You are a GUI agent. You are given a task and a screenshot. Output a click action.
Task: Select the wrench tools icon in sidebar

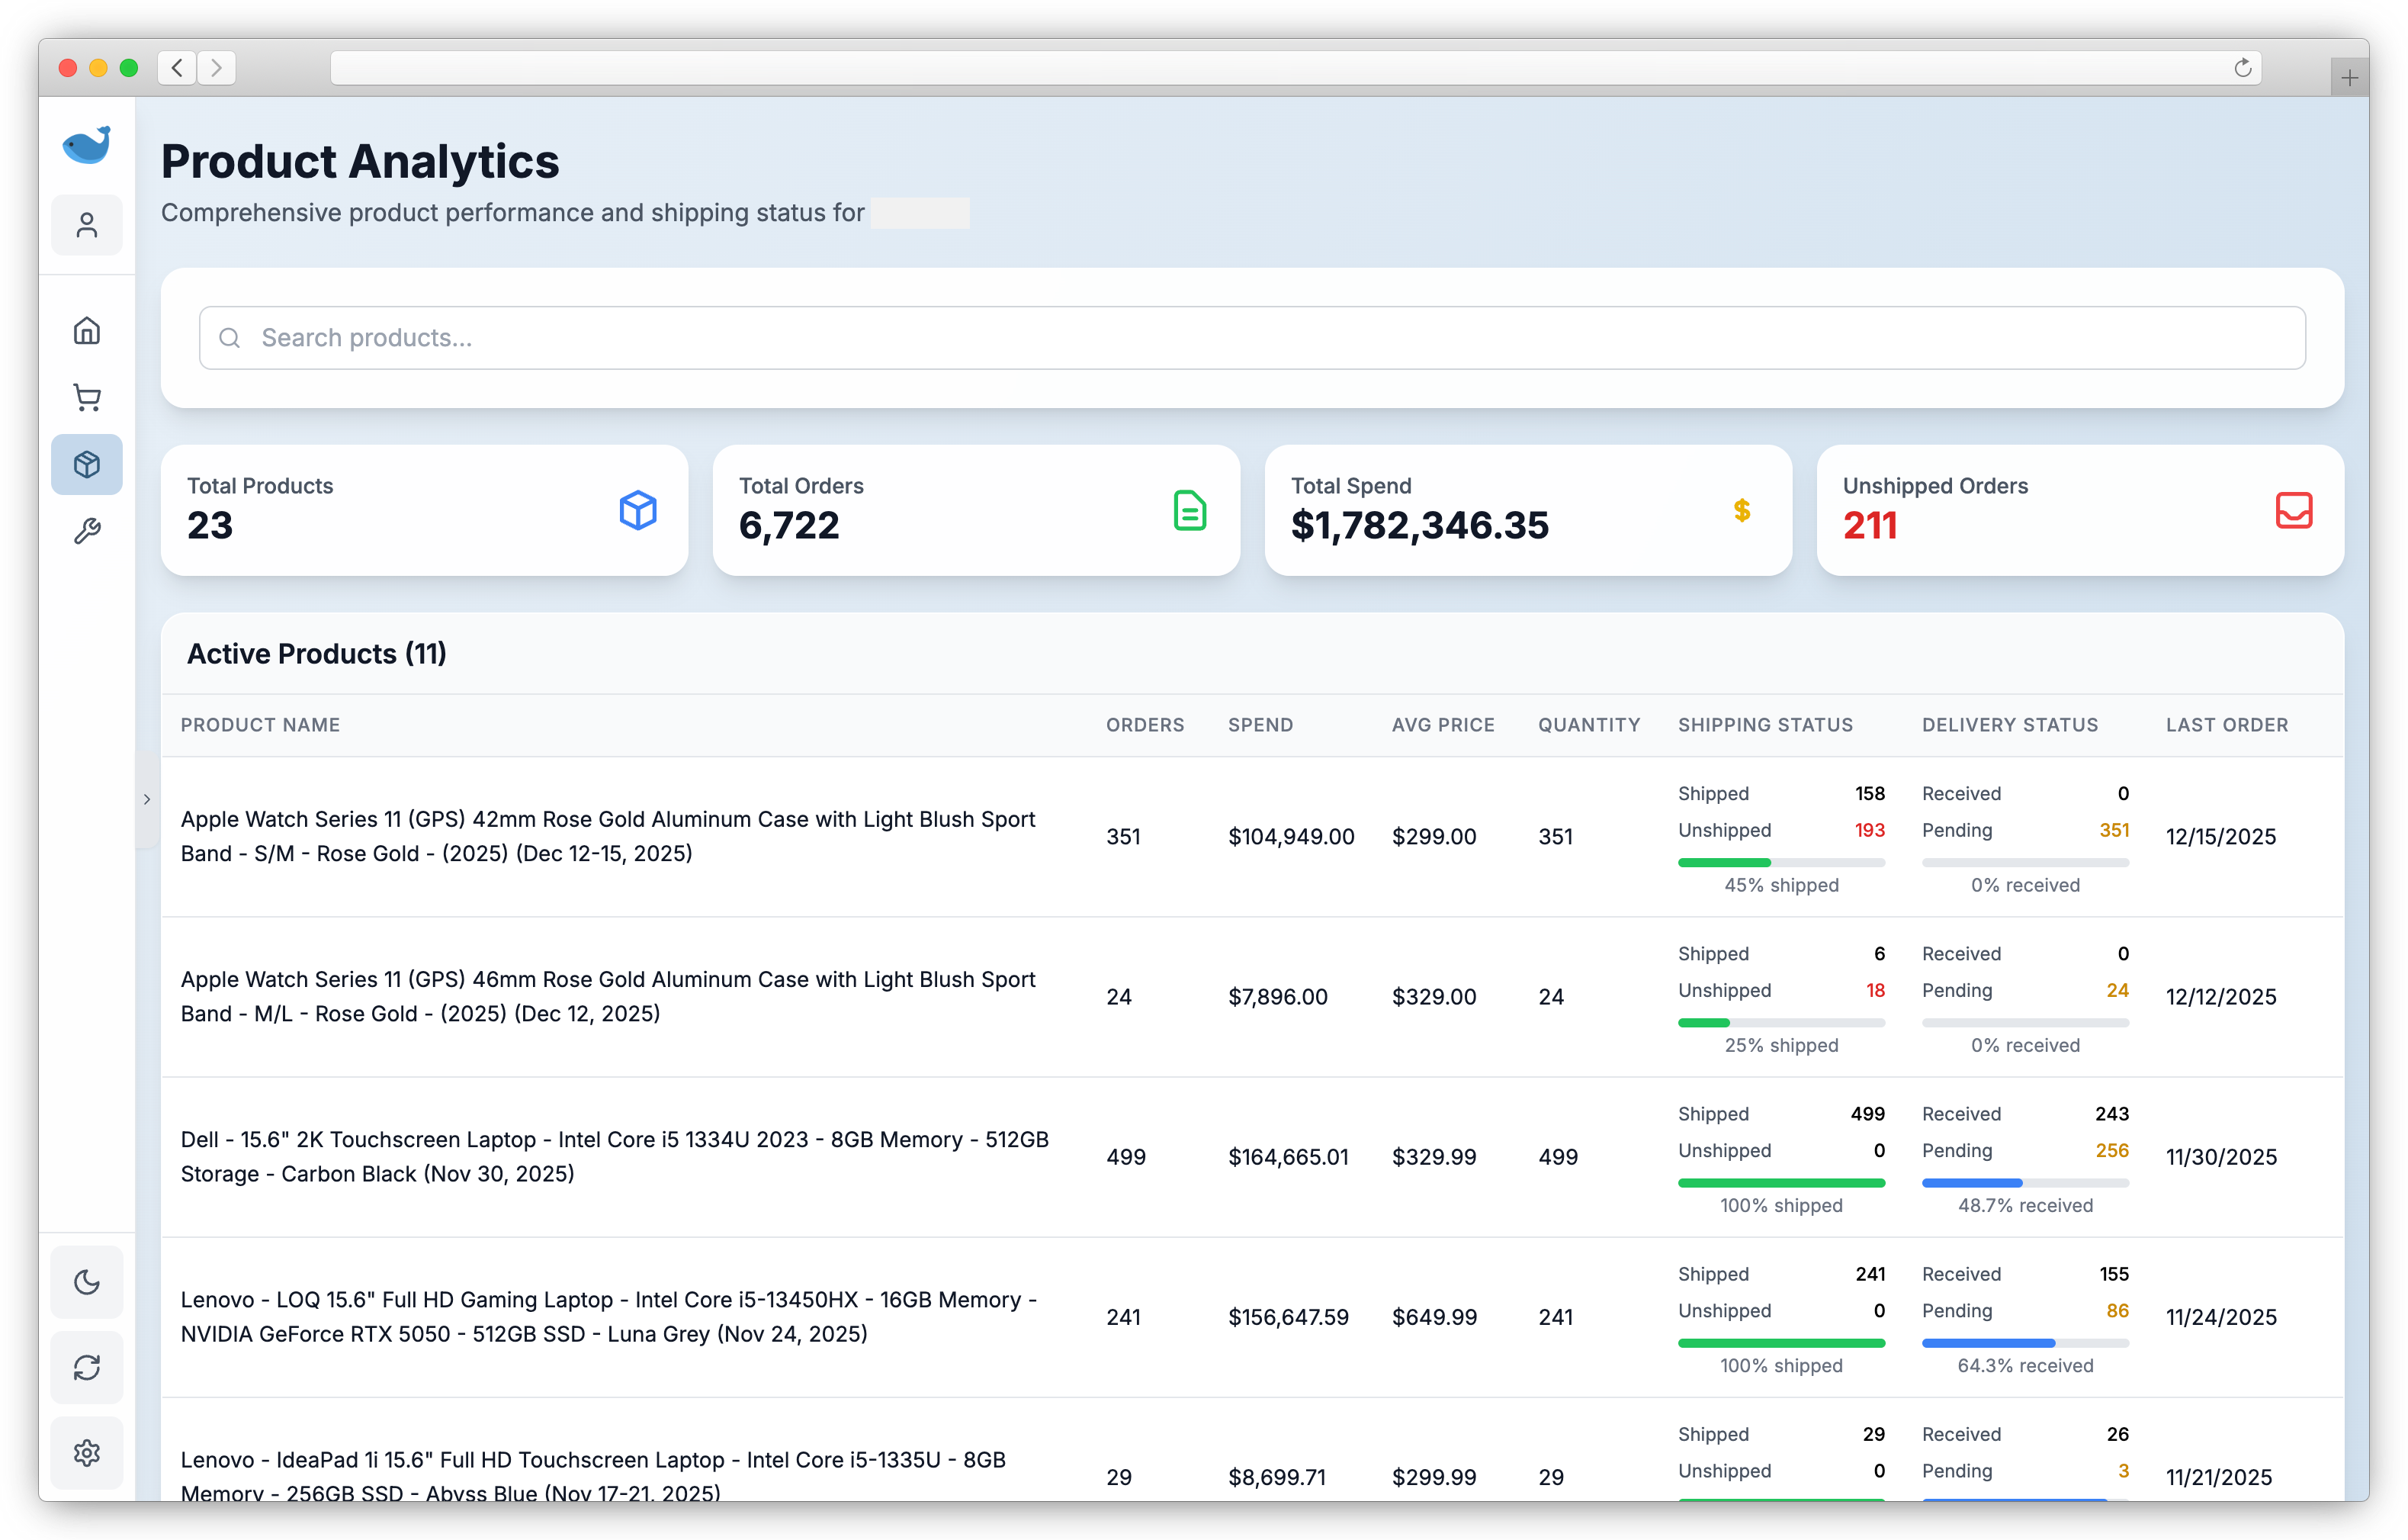(87, 530)
